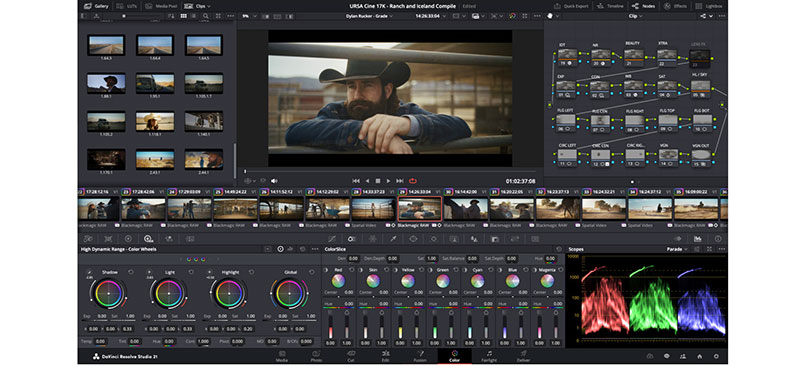Adjust the Highlight color wheel
The image size is (800, 366).
(x=229, y=294)
